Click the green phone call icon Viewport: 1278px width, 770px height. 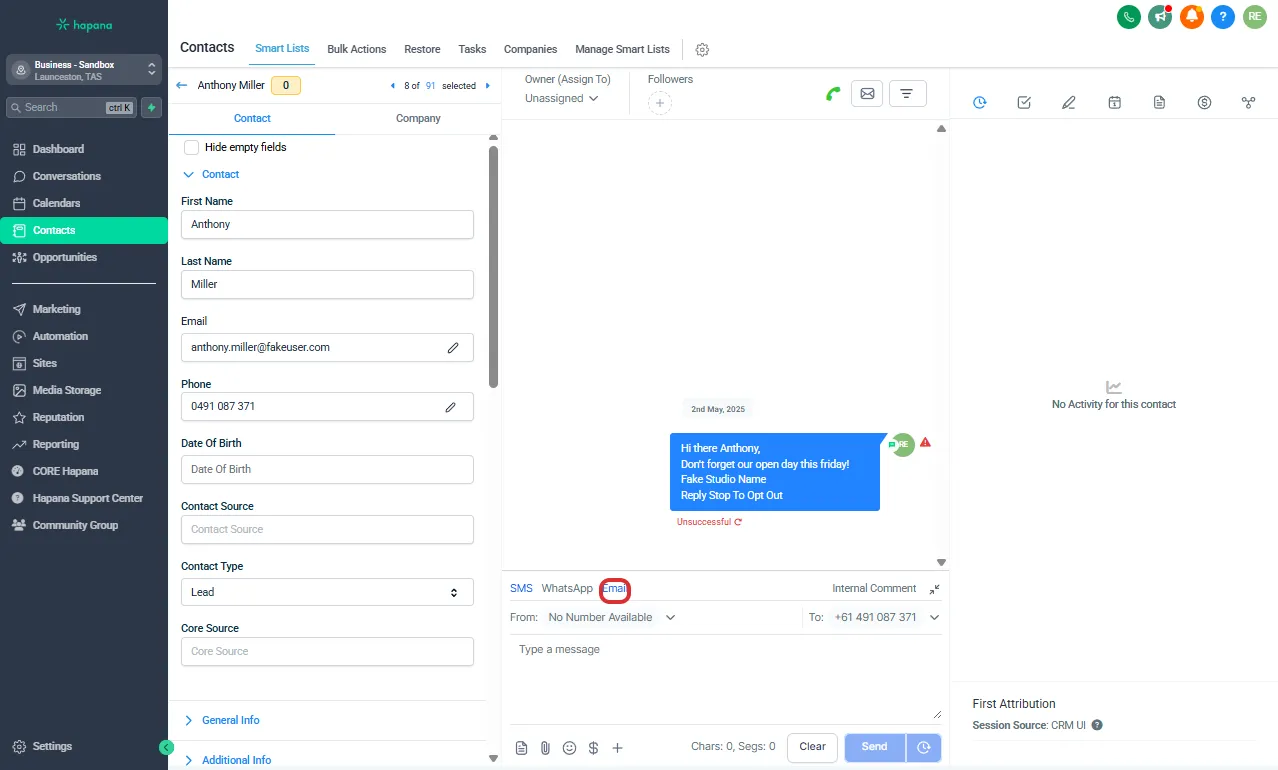click(x=833, y=94)
